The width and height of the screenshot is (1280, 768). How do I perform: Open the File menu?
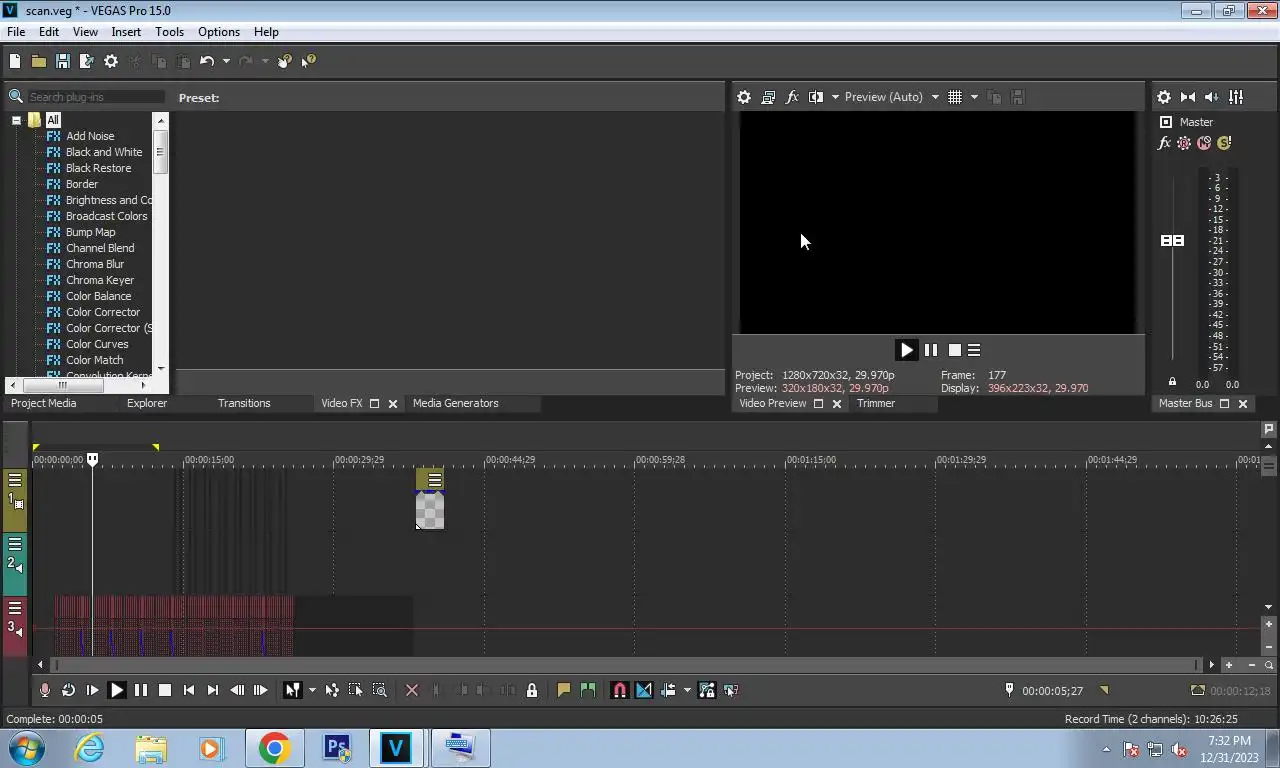tap(16, 32)
